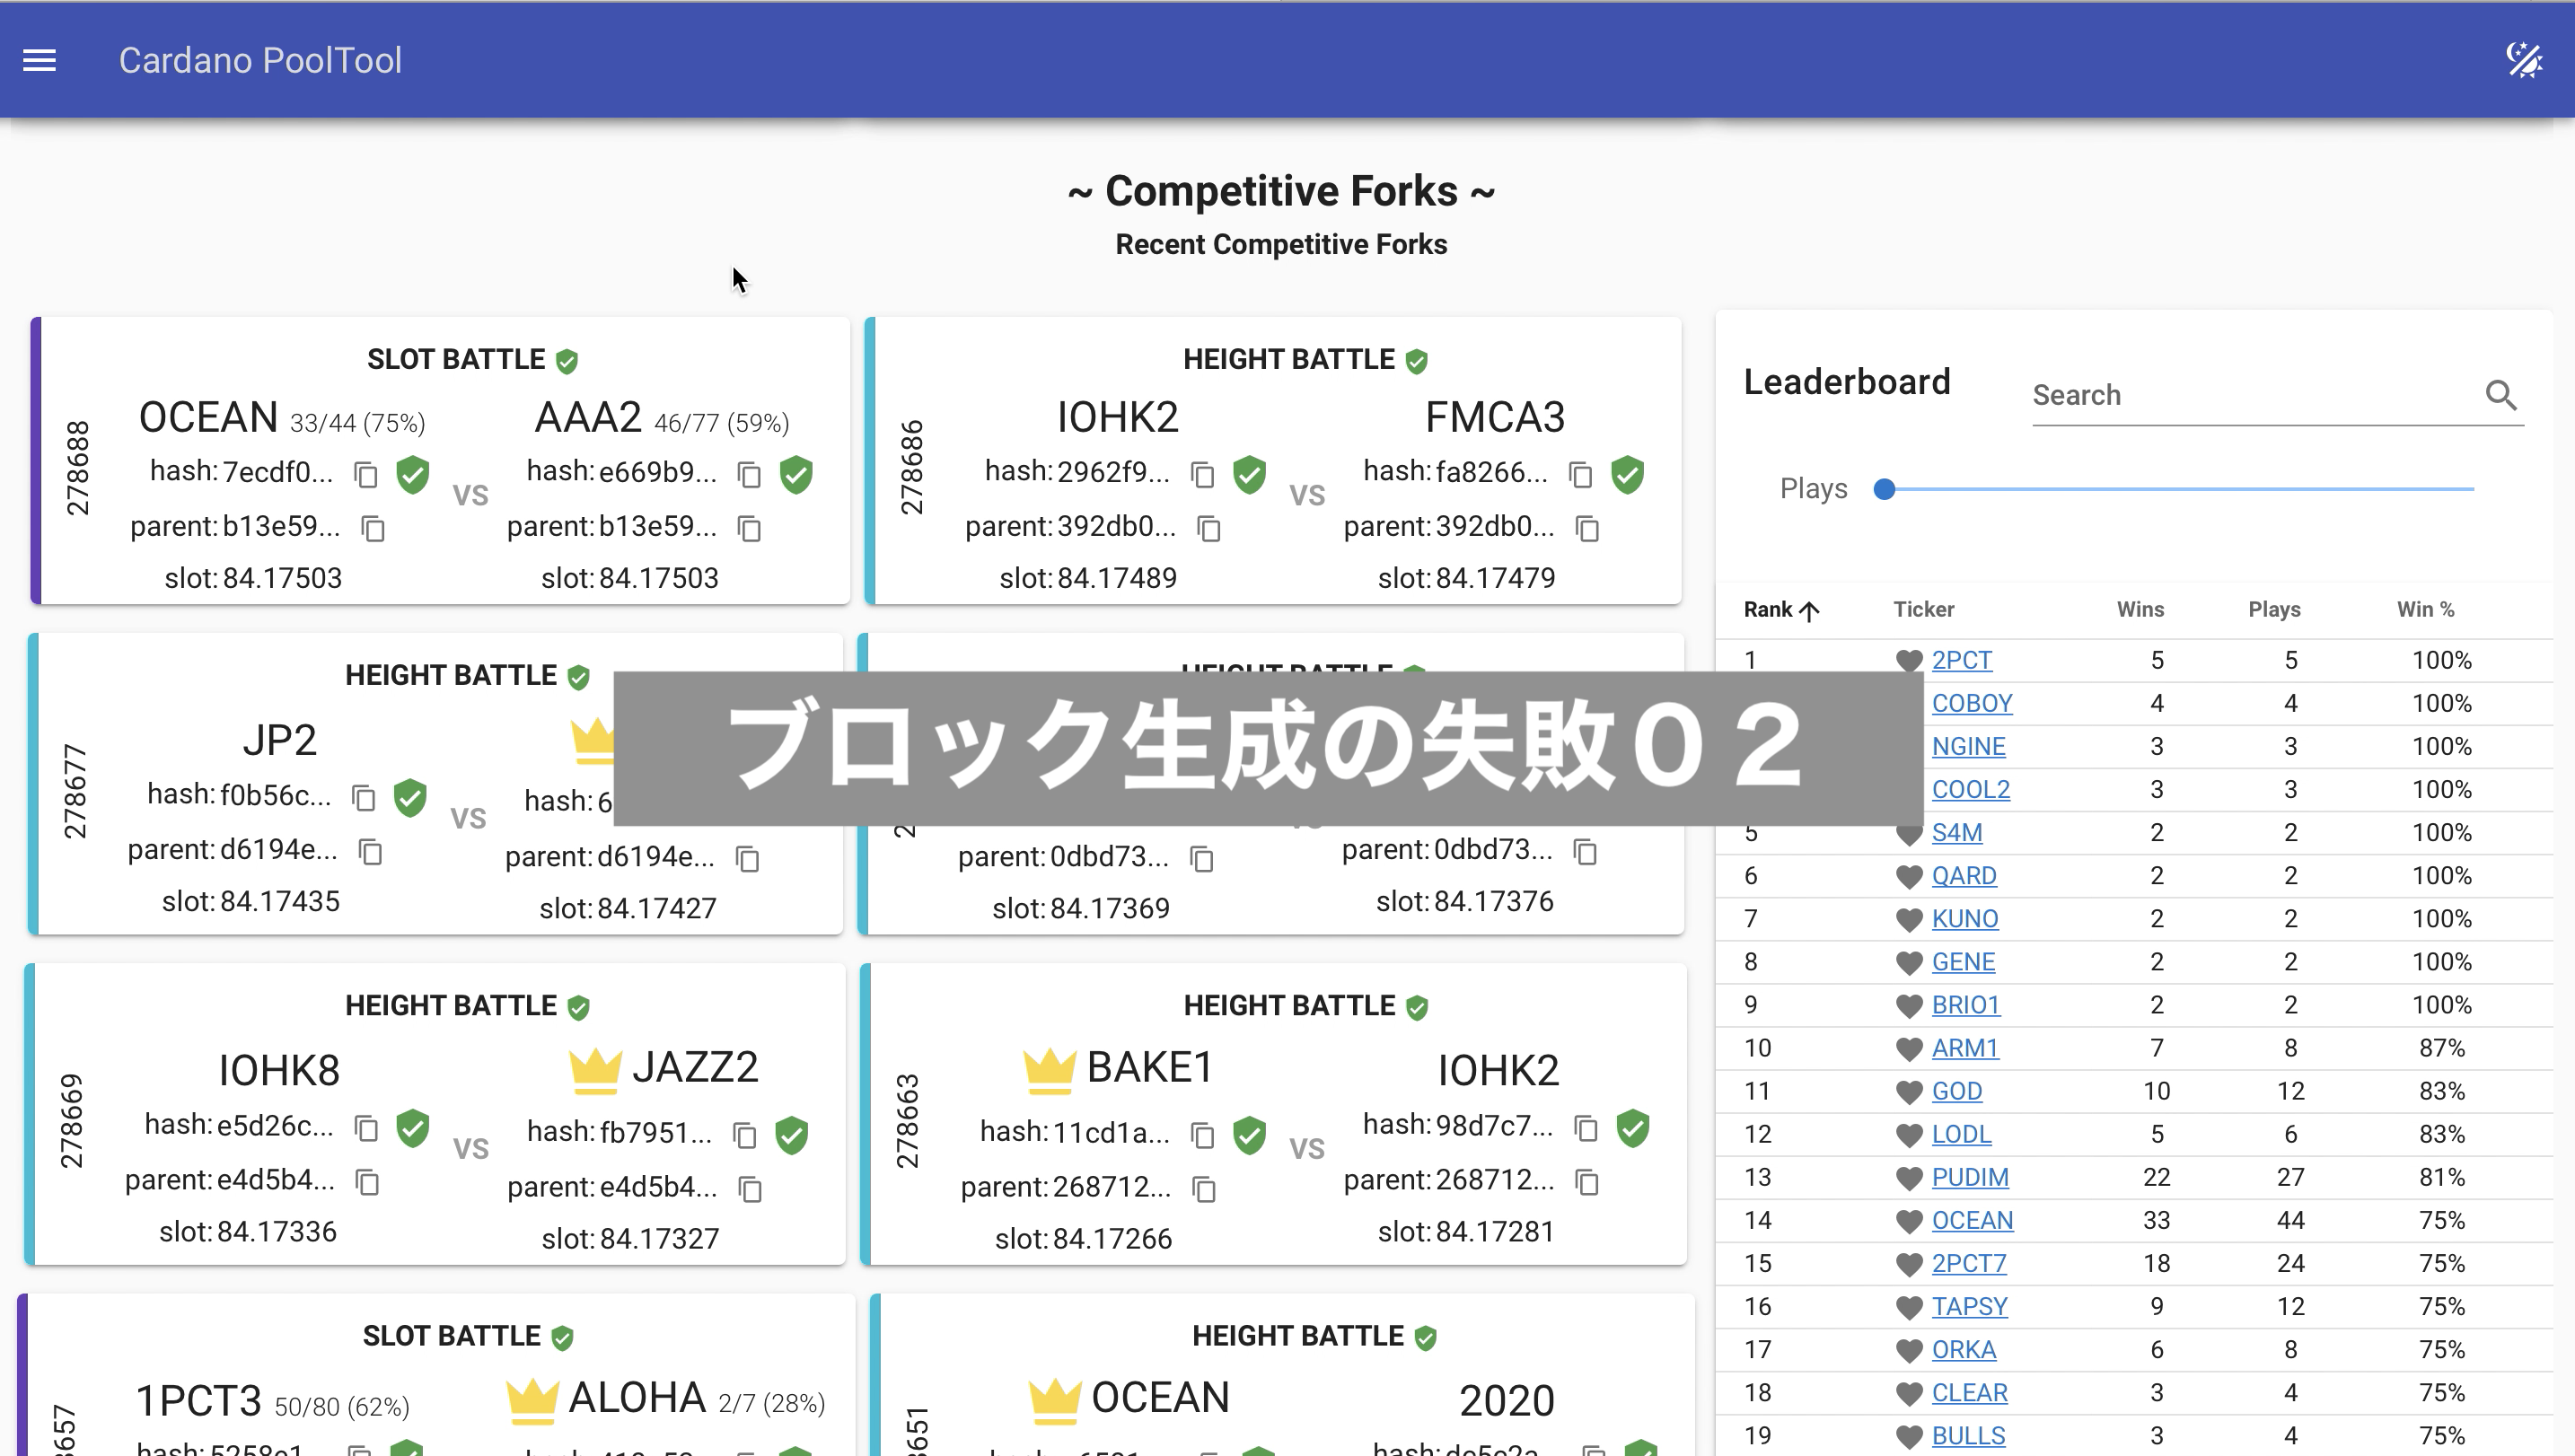
Task: Sort leaderboard by Win % column
Action: click(x=2425, y=609)
